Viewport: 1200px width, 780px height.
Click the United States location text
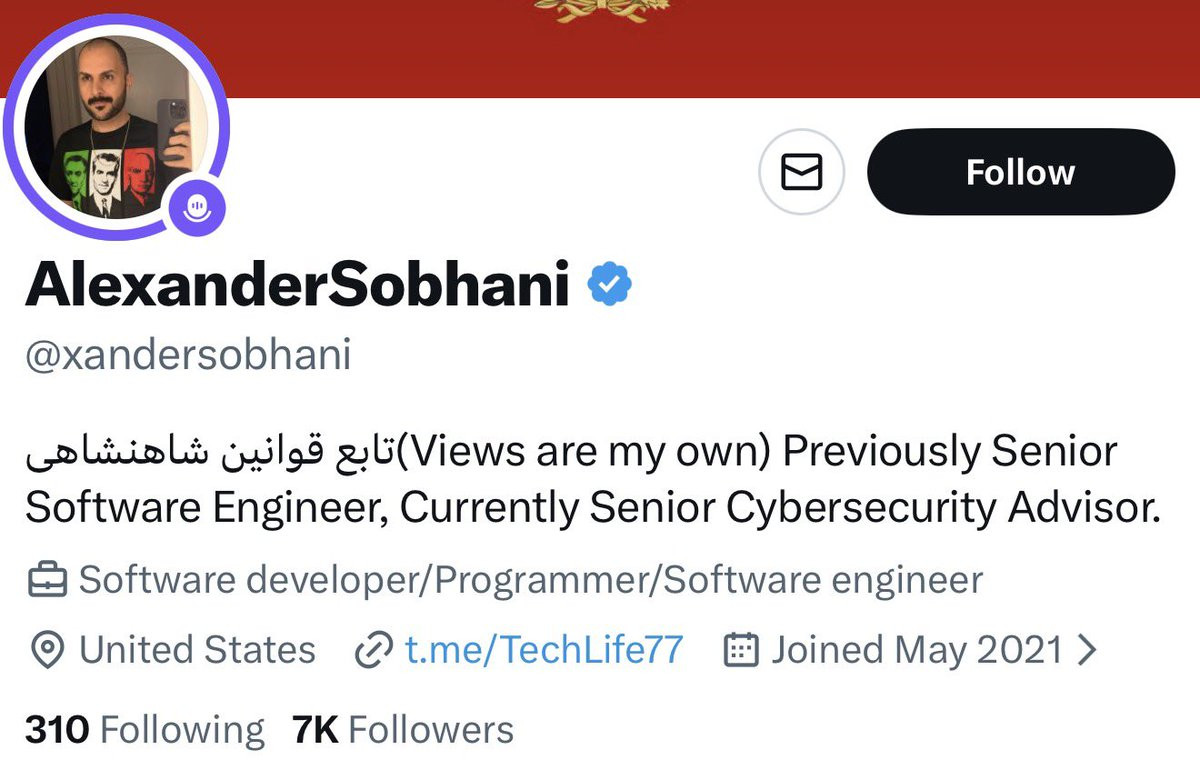coord(197,651)
